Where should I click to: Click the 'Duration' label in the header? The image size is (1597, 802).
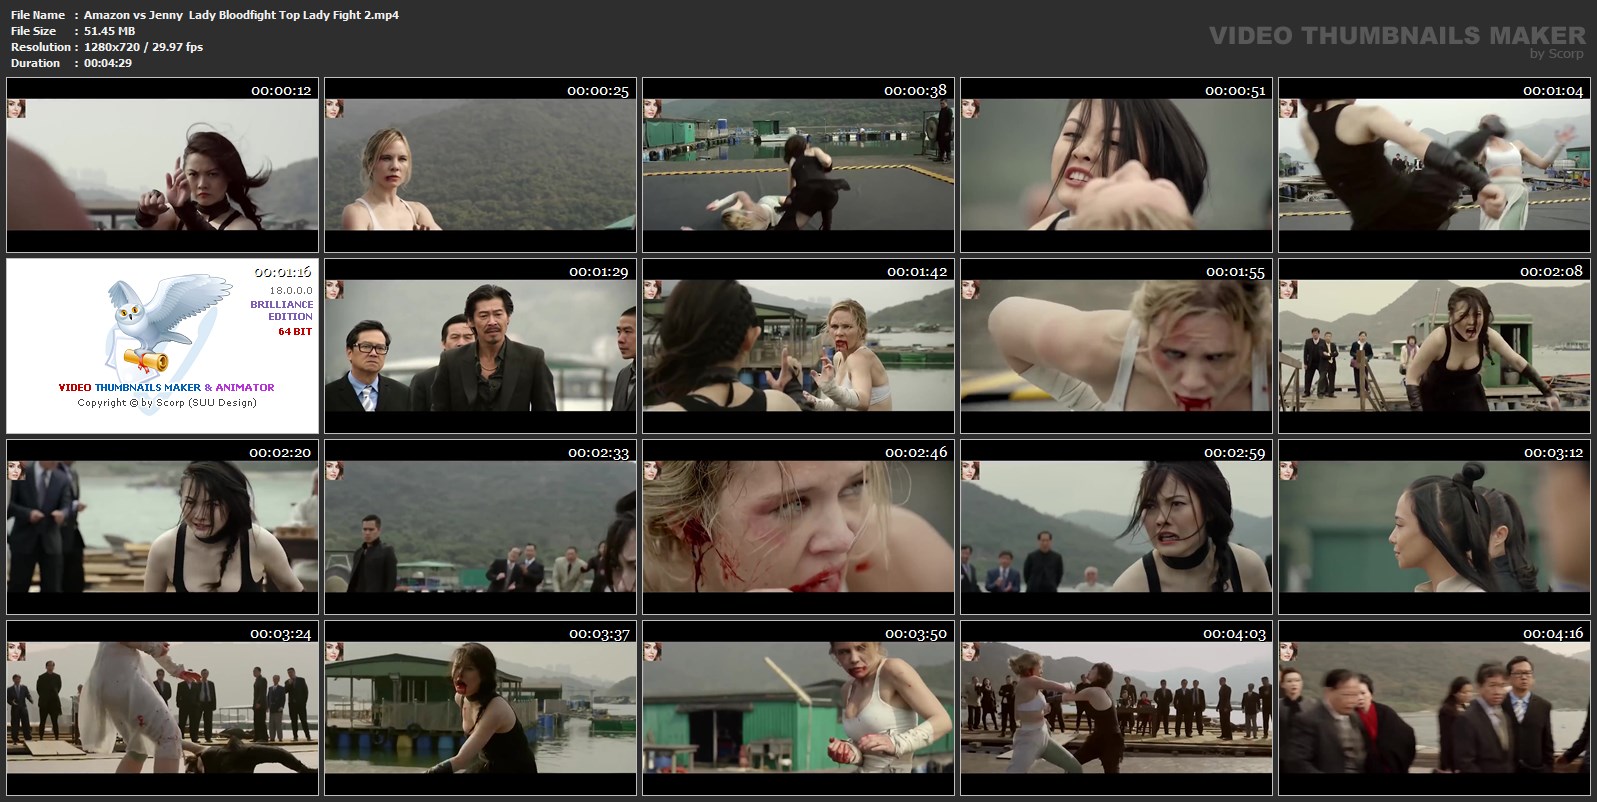(36, 63)
